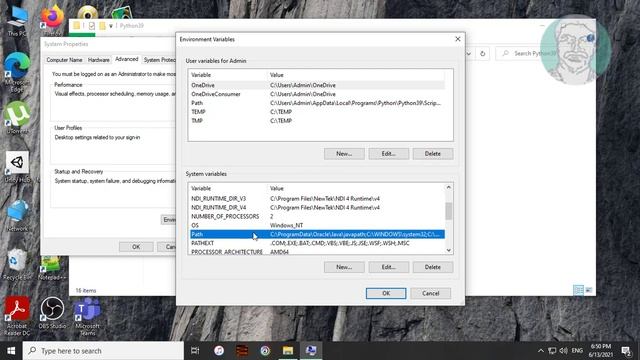Screen dimensions: 640x360
Task: Select the OneDrive user variable
Action: pyautogui.click(x=318, y=85)
